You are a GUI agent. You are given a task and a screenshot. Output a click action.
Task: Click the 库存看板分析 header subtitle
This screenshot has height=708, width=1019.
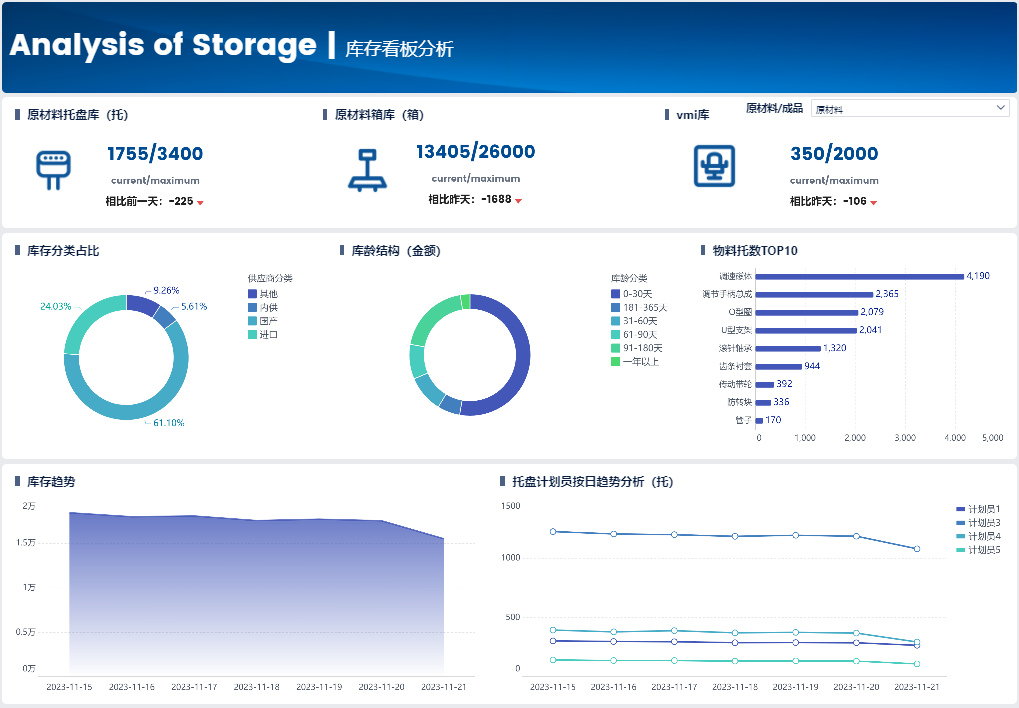(399, 49)
